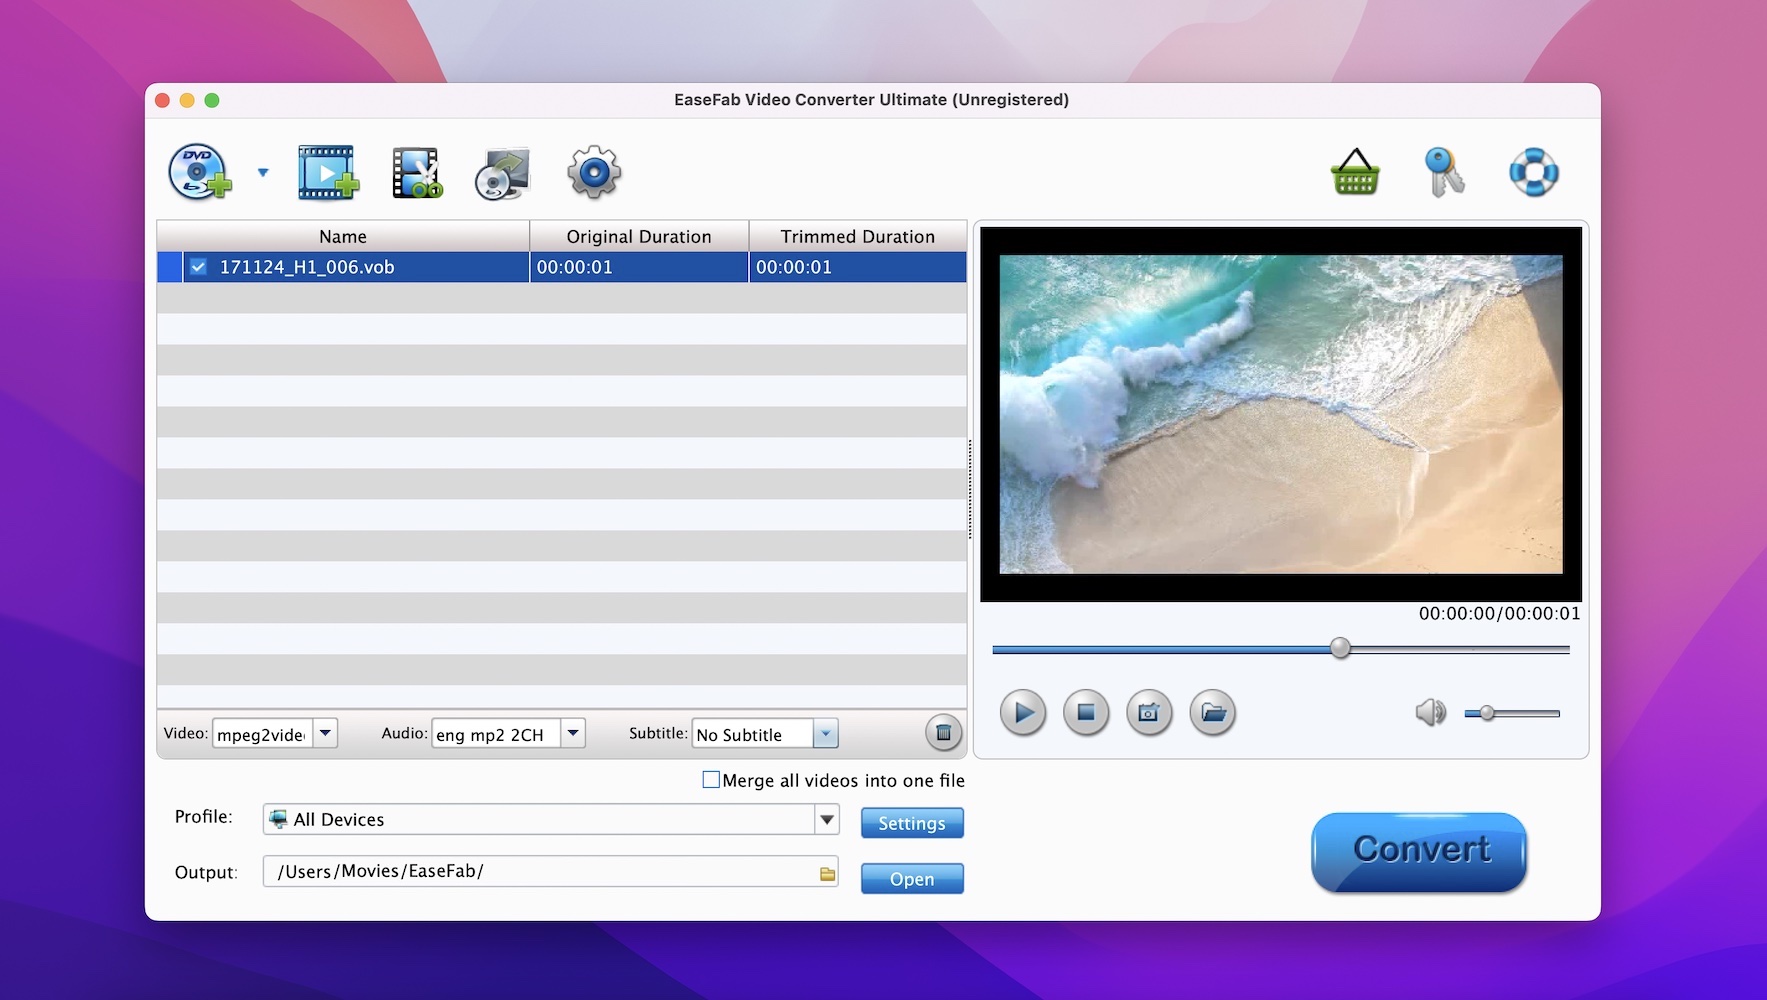Screen dimensions: 1767x1000
Task: Click the register key icon
Action: pos(1444,172)
